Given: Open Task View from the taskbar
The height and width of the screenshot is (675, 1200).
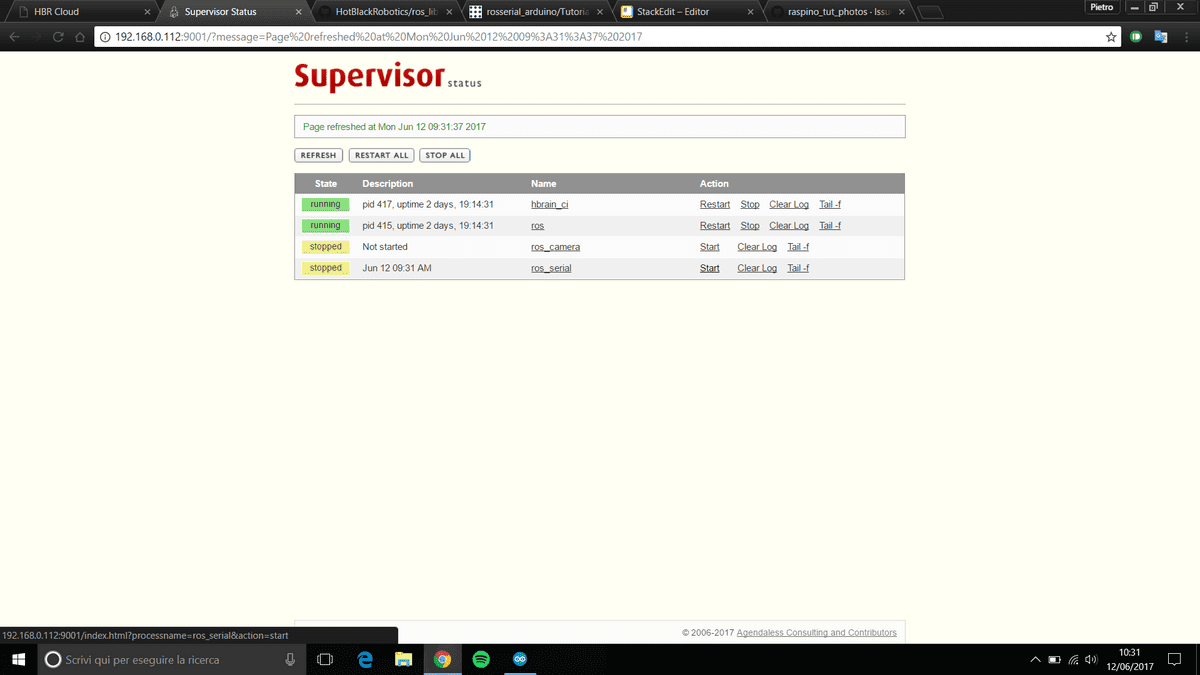Looking at the screenshot, I should click(324, 659).
